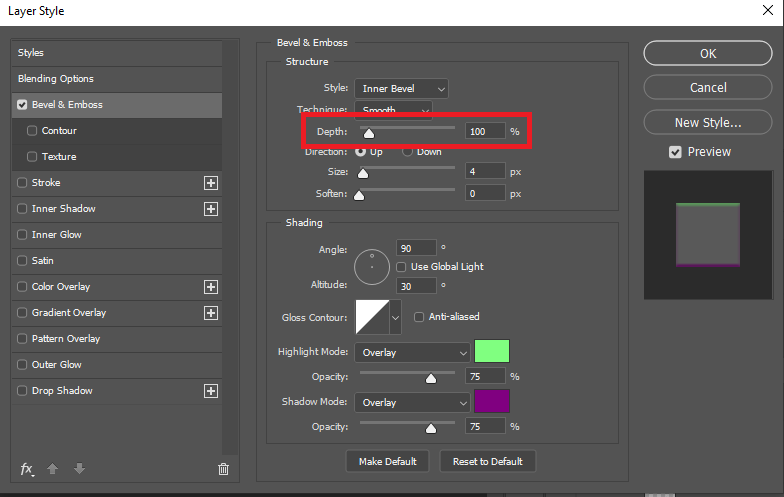
Task: Add another Drop Shadow with plus icon
Action: tap(211, 391)
